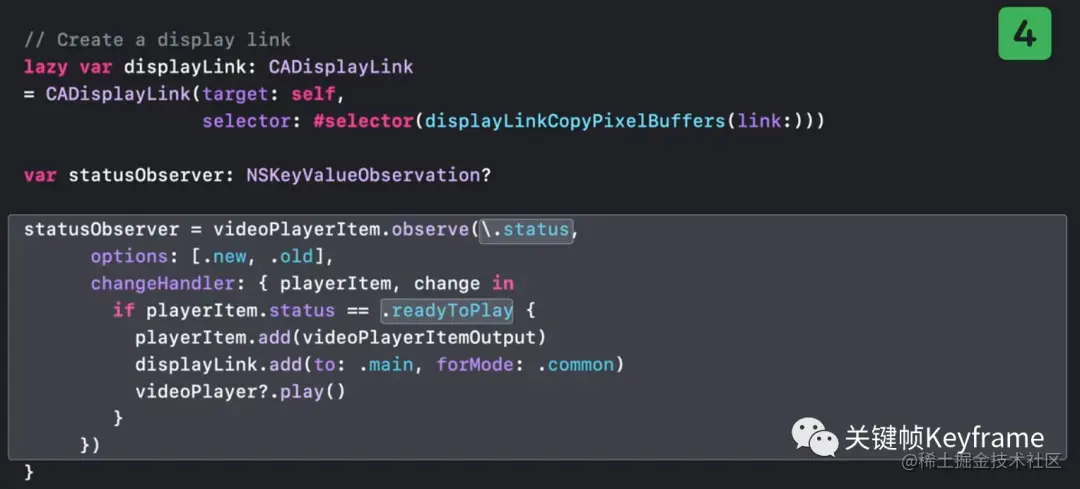
Task: Click "videoPlayerItem.observe" call
Action: click(x=341, y=229)
